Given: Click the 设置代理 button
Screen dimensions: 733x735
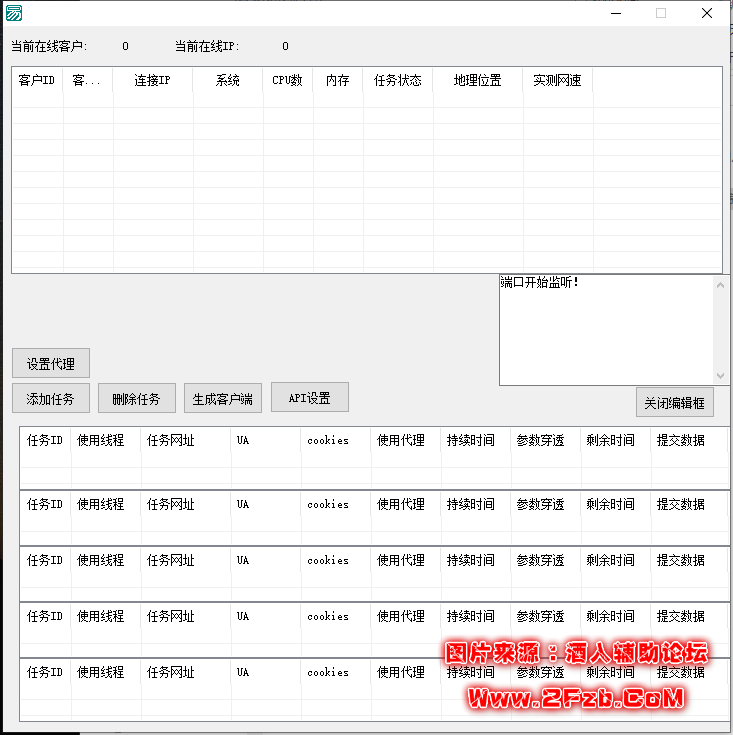Looking at the screenshot, I should click(51, 363).
